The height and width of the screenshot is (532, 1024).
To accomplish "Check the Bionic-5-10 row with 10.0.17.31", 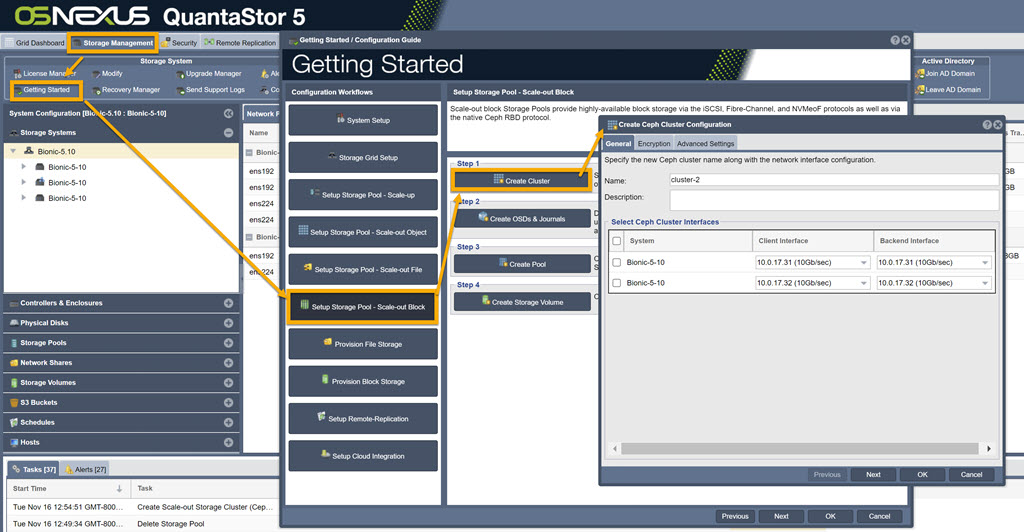I will pyautogui.click(x=616, y=262).
